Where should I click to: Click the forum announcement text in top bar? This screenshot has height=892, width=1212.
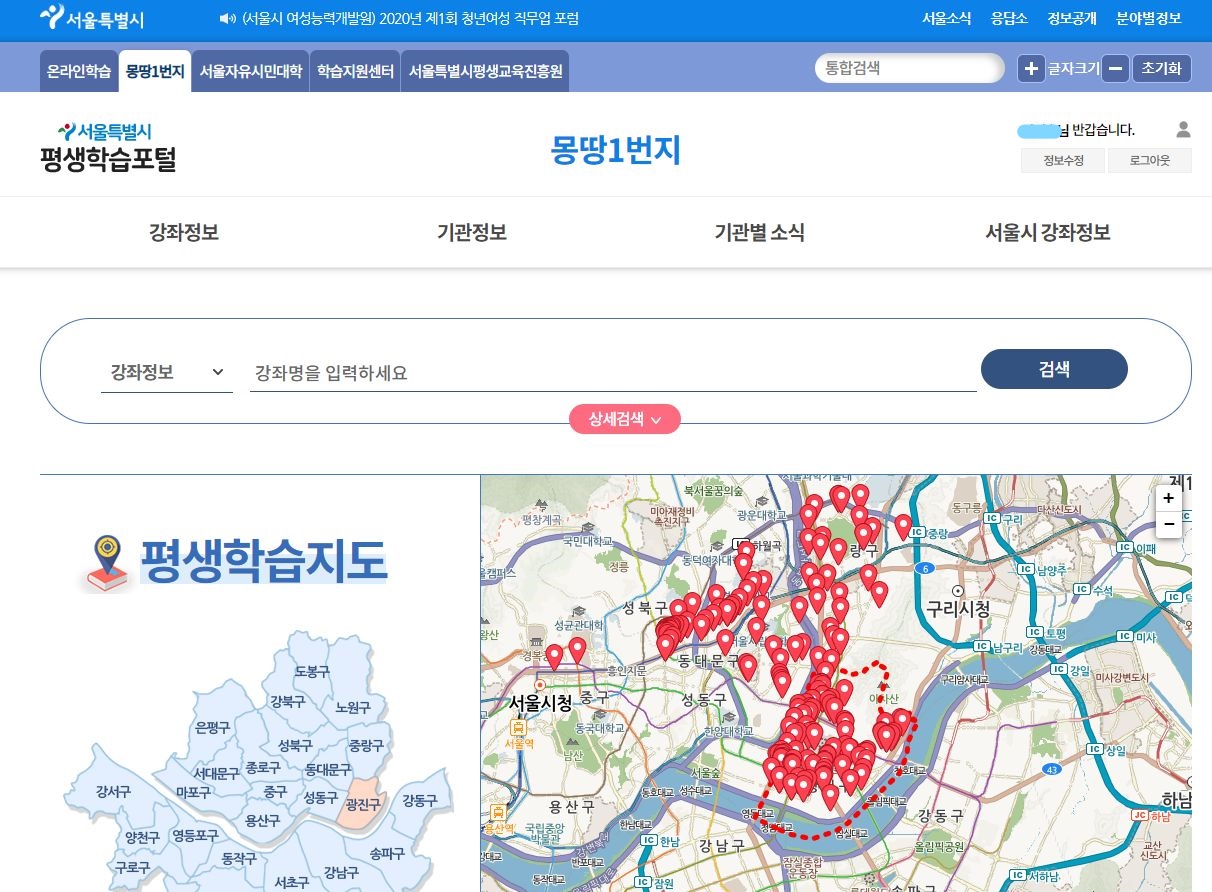(x=410, y=19)
